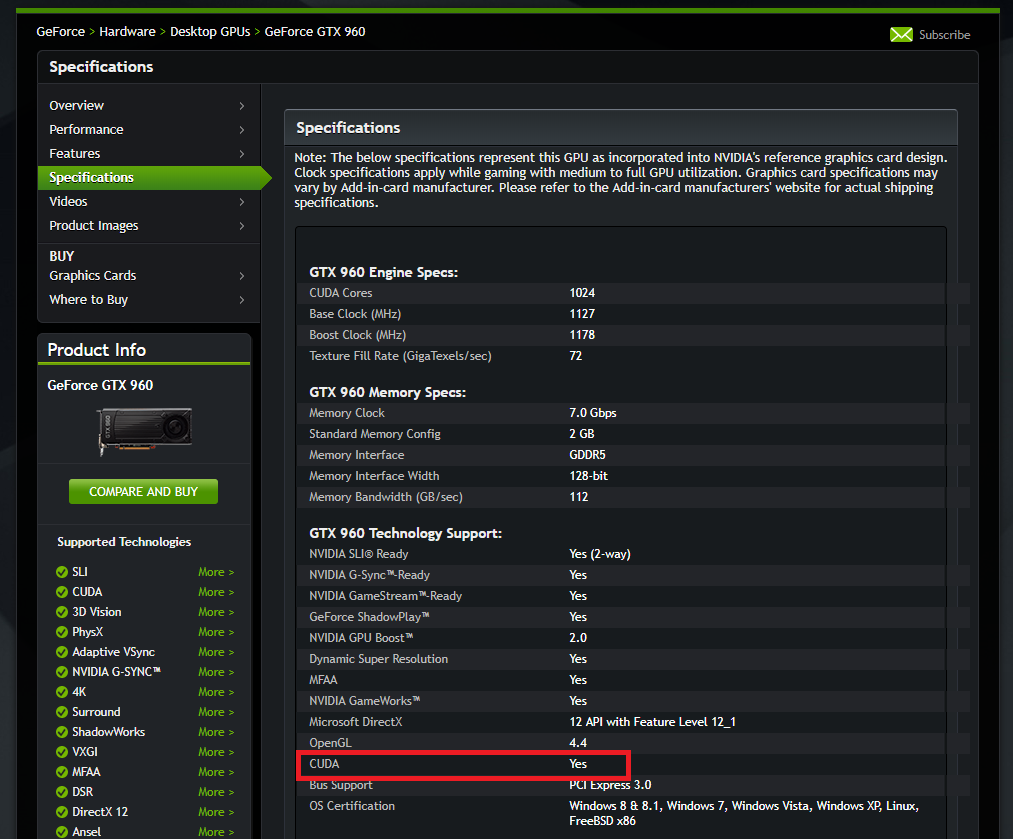Screen dimensions: 1013x839
Task: Click the chevron next to Graphics Cards
Action: pos(242,275)
